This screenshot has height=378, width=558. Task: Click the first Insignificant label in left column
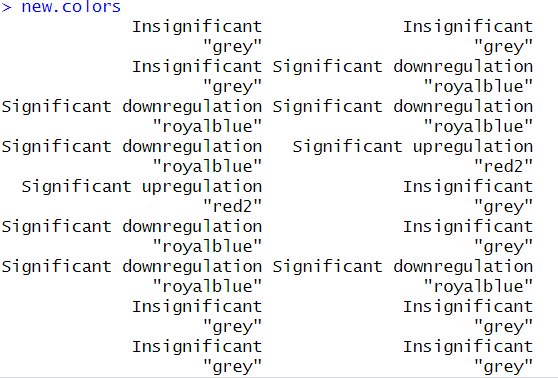tap(197, 27)
